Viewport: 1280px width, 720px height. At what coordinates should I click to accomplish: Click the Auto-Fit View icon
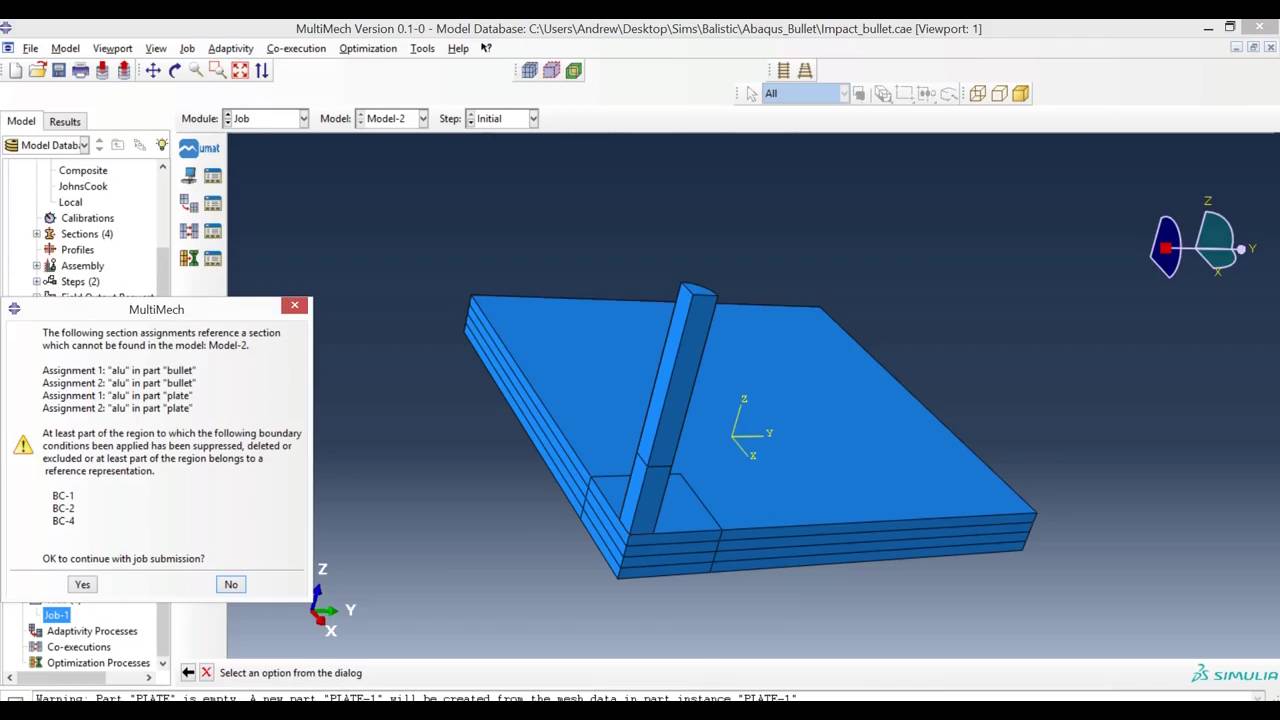coord(240,70)
